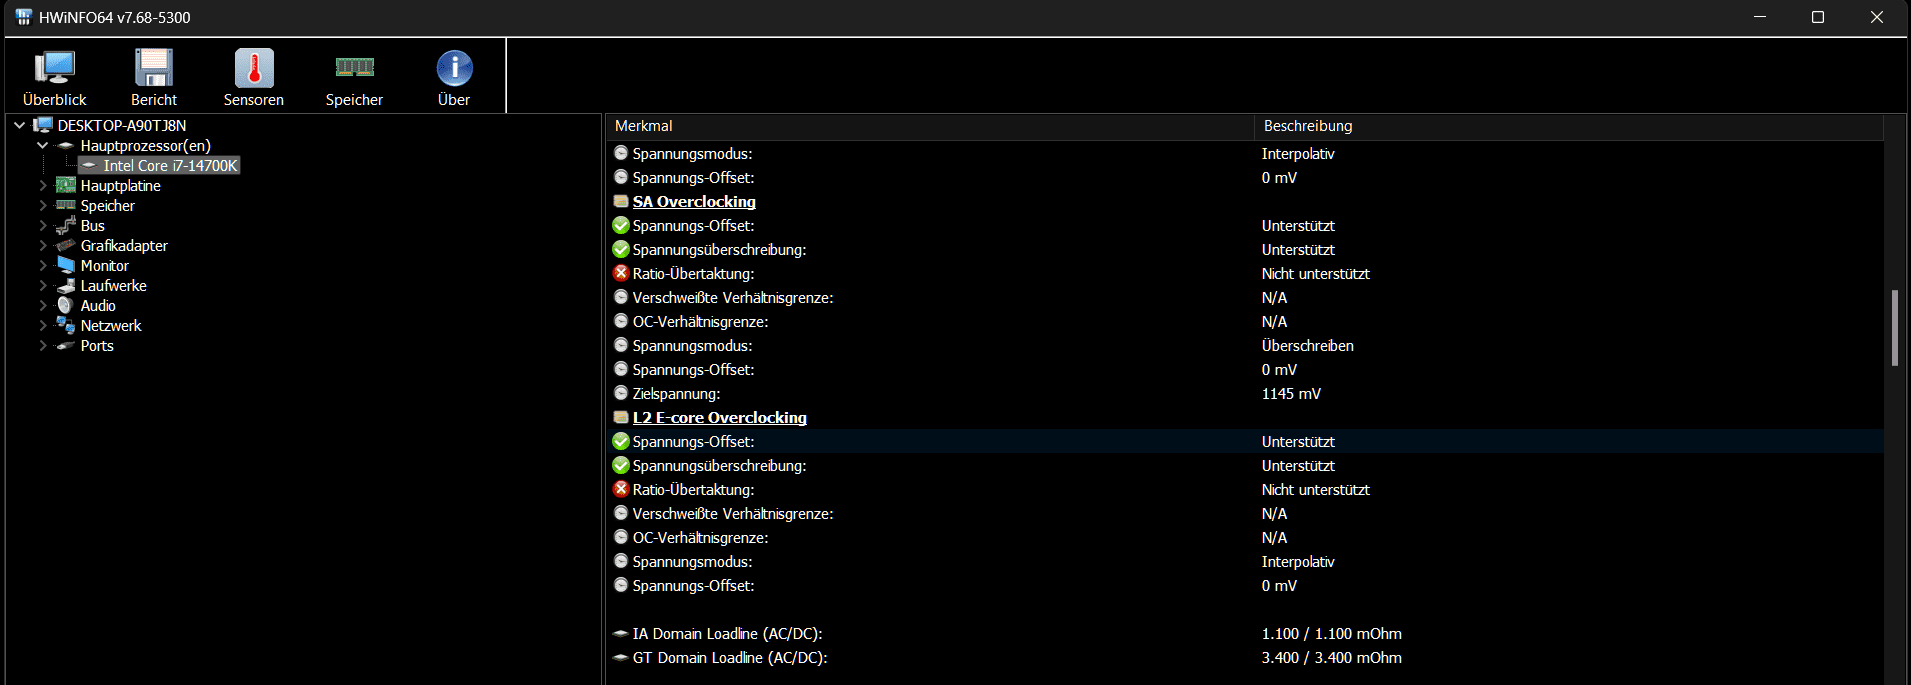The width and height of the screenshot is (1911, 685).
Task: Select SA Spannungsüberschreibung row label
Action: coord(719,249)
